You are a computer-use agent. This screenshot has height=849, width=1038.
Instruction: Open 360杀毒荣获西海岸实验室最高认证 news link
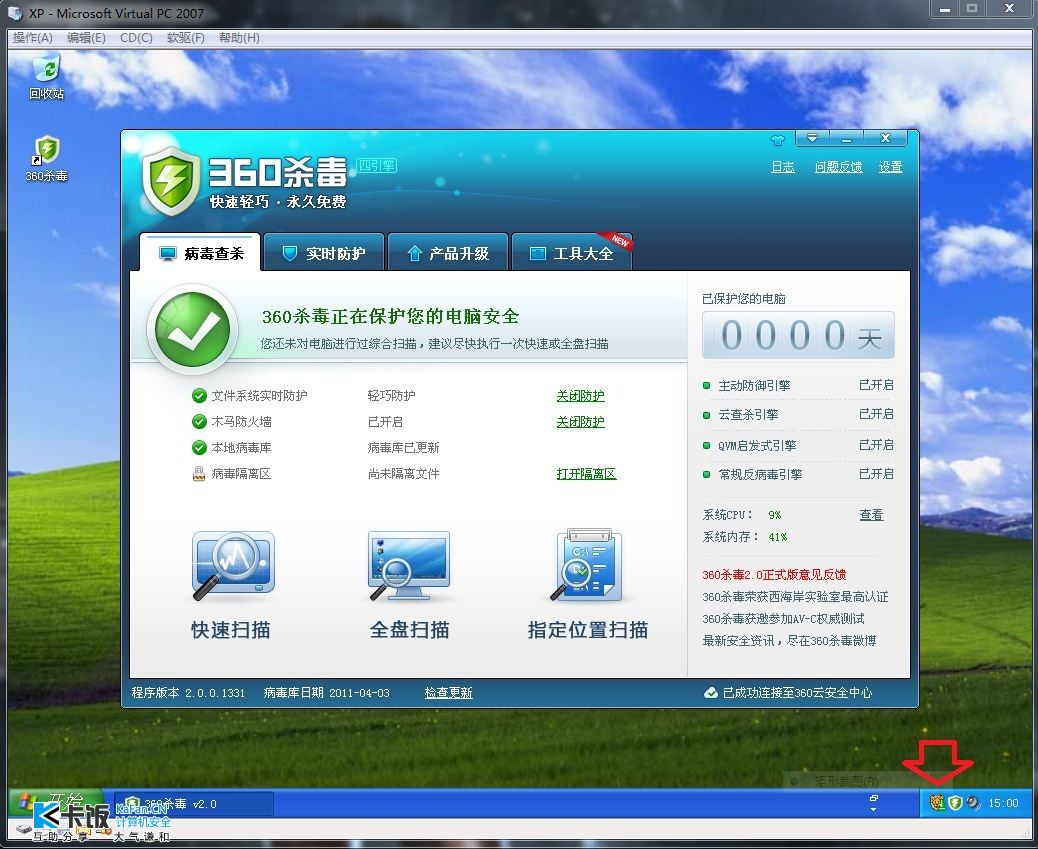click(x=795, y=597)
